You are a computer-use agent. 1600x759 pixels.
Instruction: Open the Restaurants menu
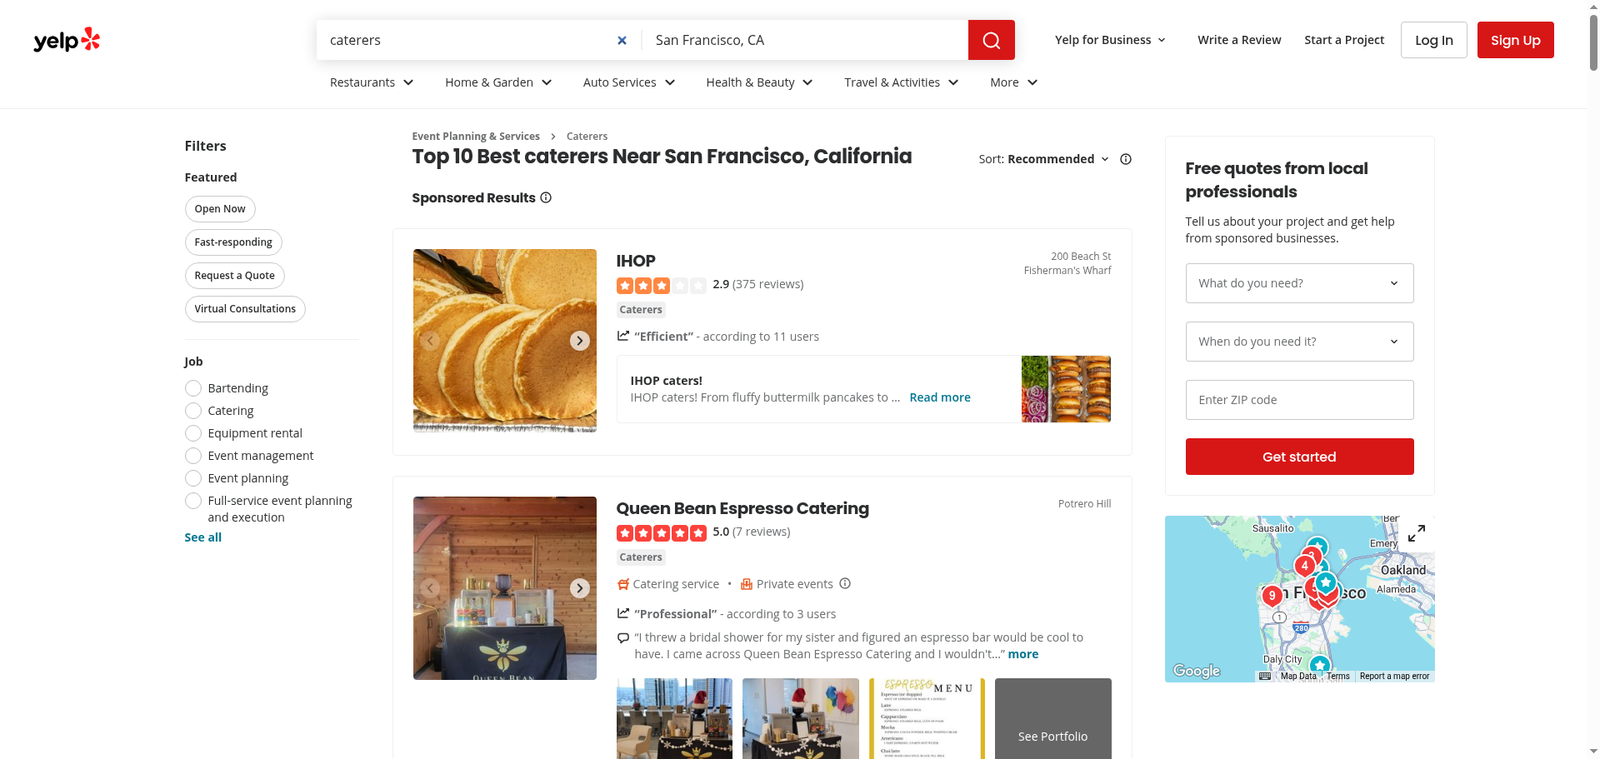[x=371, y=82]
